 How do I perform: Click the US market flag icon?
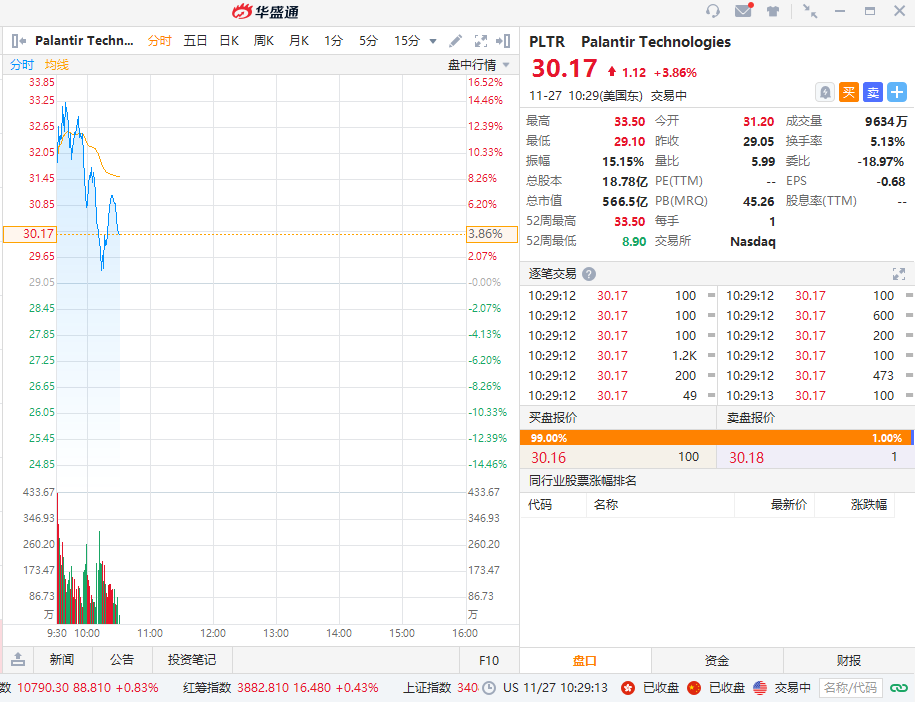tap(760, 688)
